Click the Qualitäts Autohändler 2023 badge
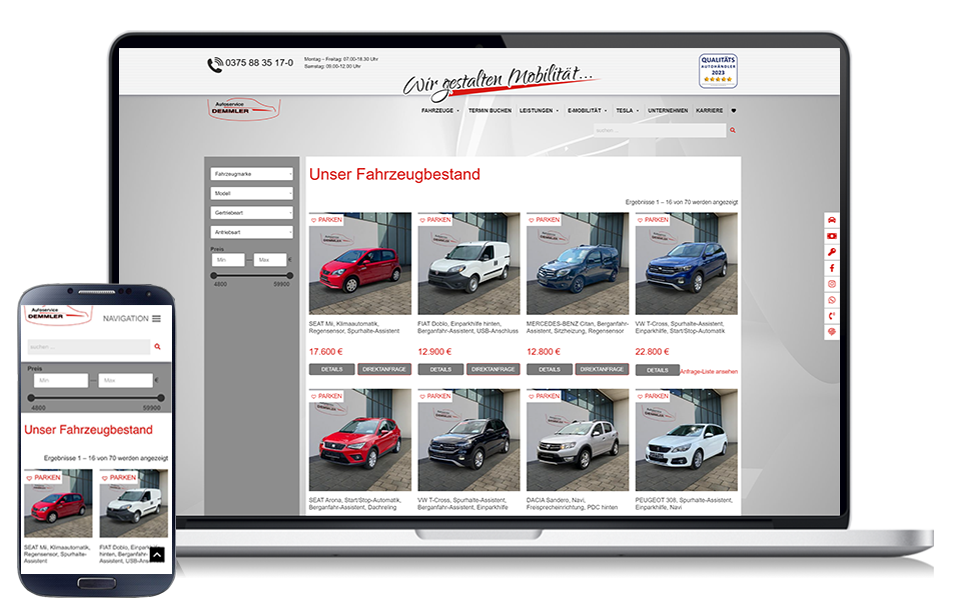The width and height of the screenshot is (957, 608). [718, 71]
